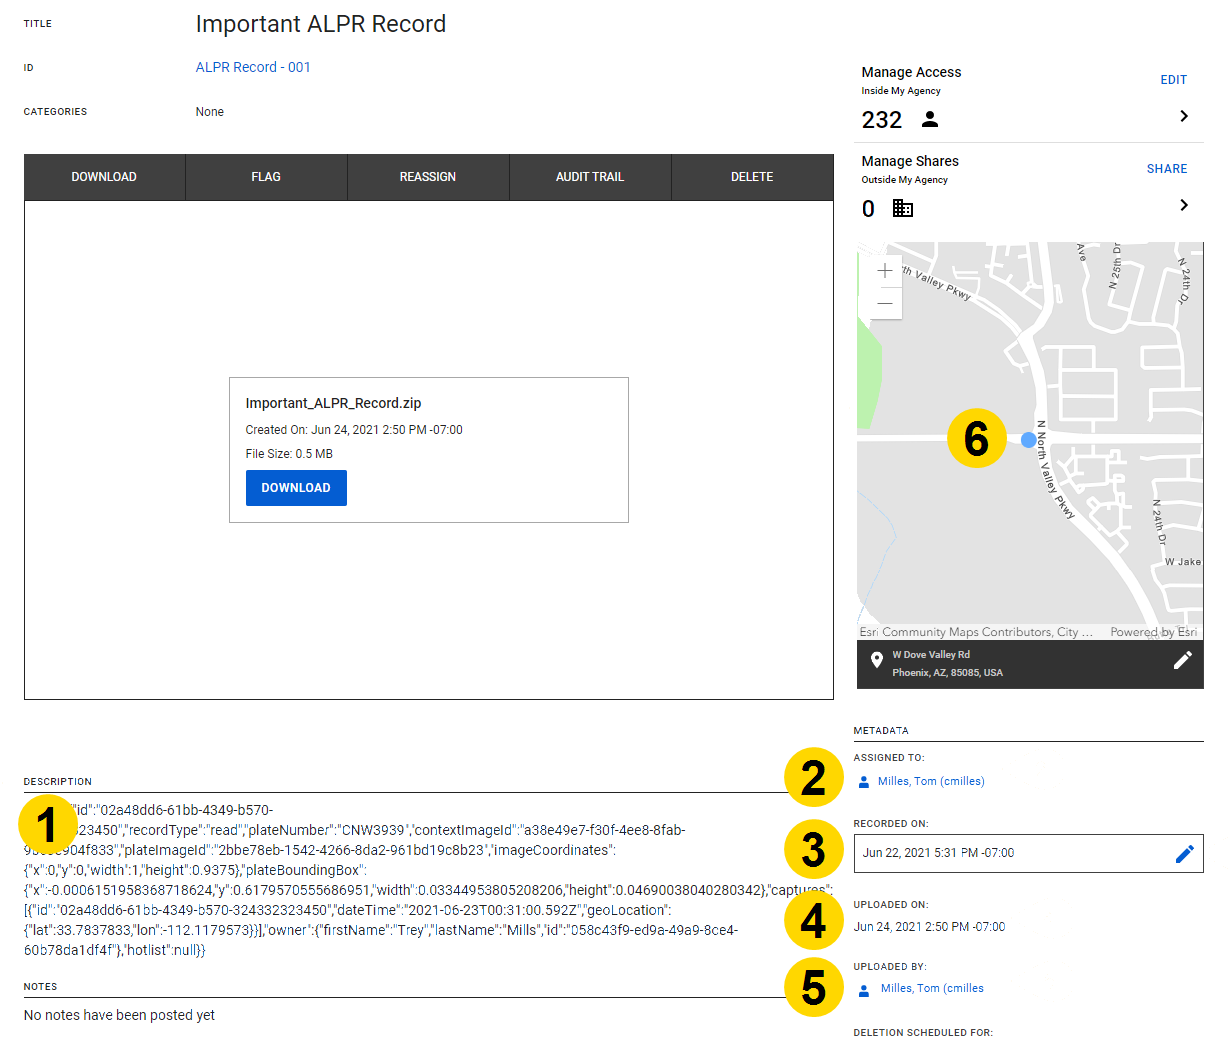Edit the W Dove Valley Rd address
Screen dimensions: 1230x1044
tap(1183, 660)
